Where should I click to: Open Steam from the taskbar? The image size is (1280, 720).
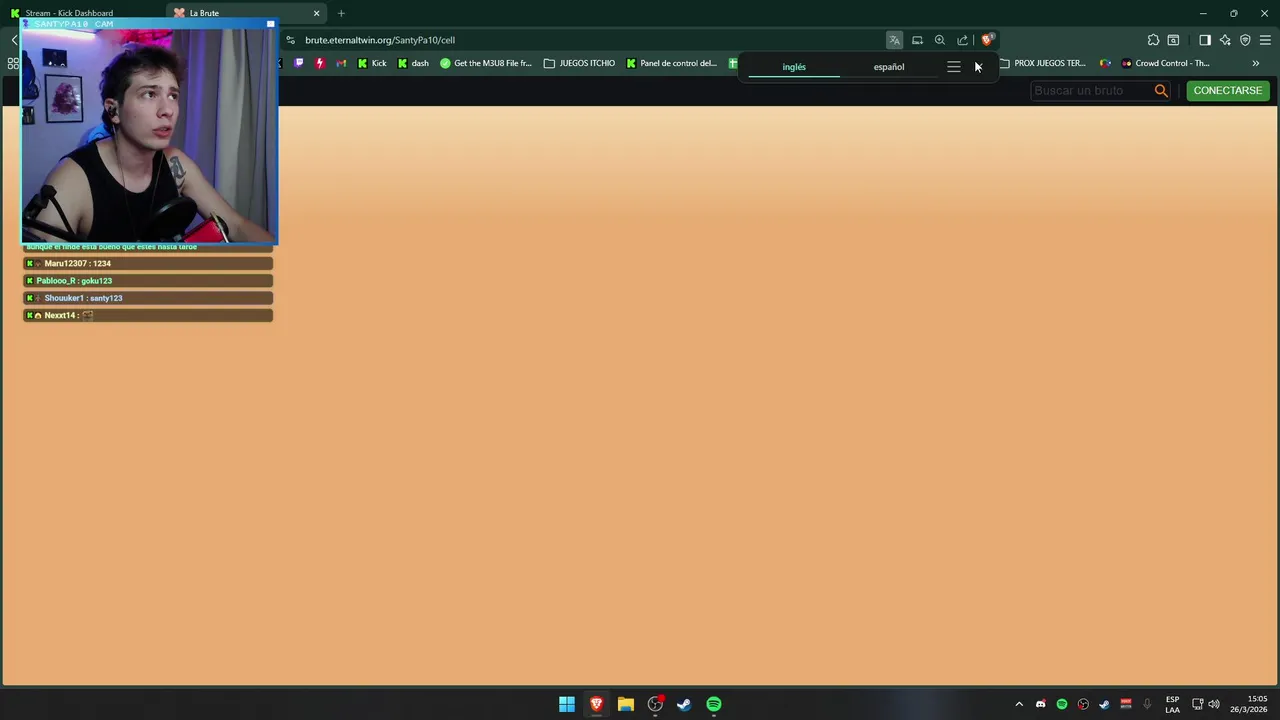pyautogui.click(x=684, y=704)
